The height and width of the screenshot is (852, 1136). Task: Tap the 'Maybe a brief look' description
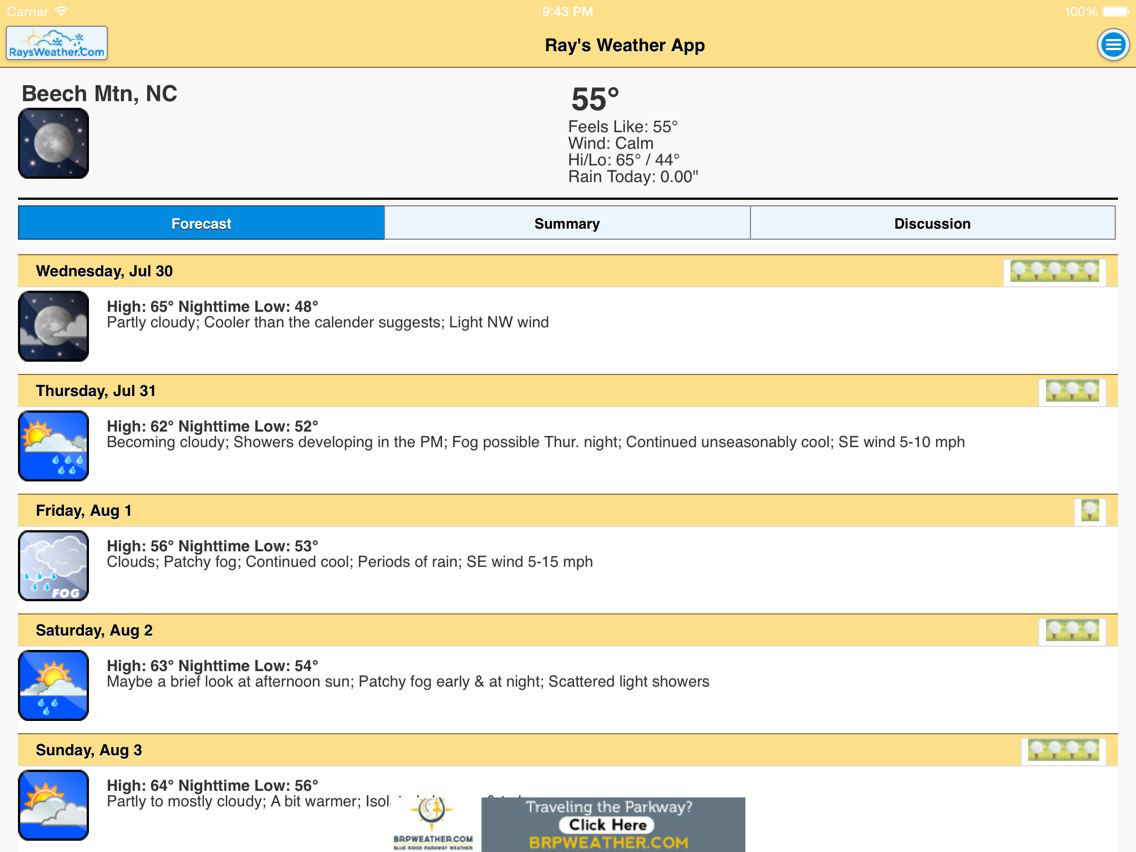click(408, 682)
